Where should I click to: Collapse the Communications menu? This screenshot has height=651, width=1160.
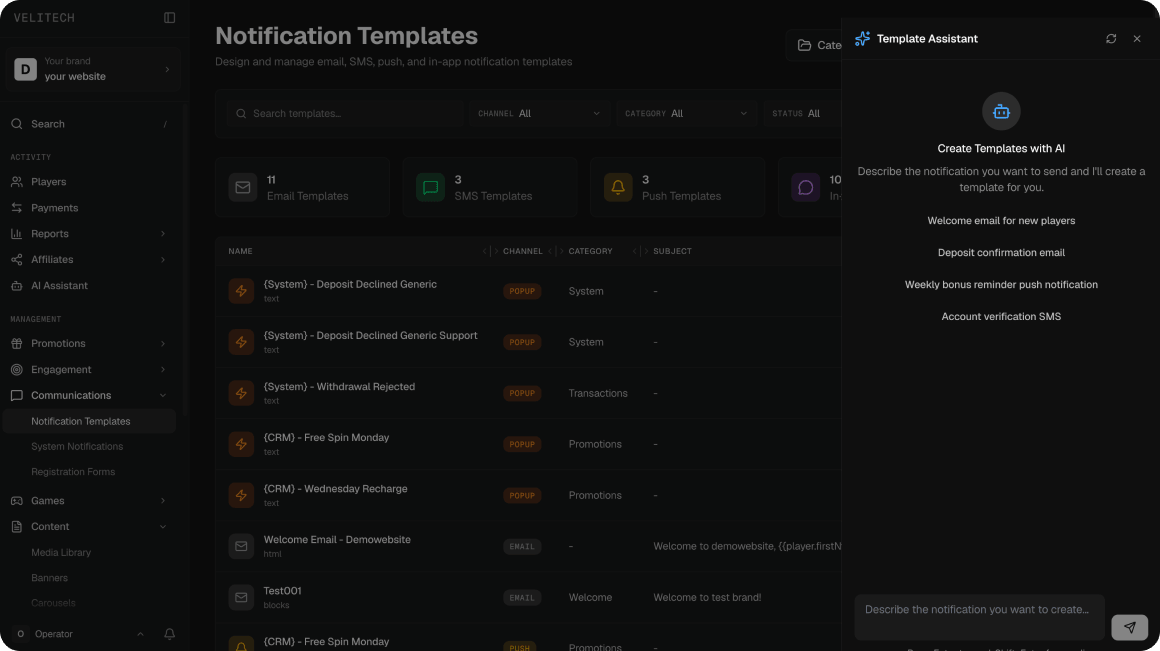(x=89, y=395)
